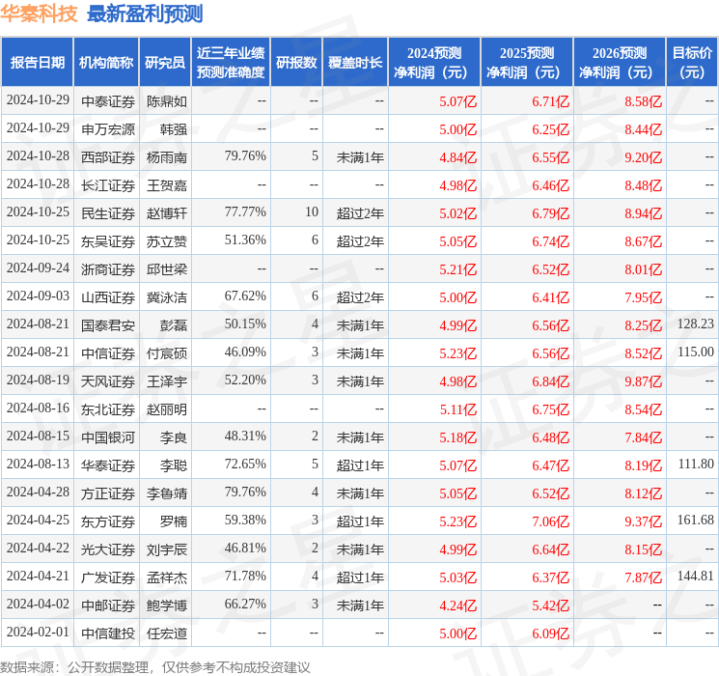The height and width of the screenshot is (676, 719).
Task: Click the target price 115.00
Action: pos(696,352)
